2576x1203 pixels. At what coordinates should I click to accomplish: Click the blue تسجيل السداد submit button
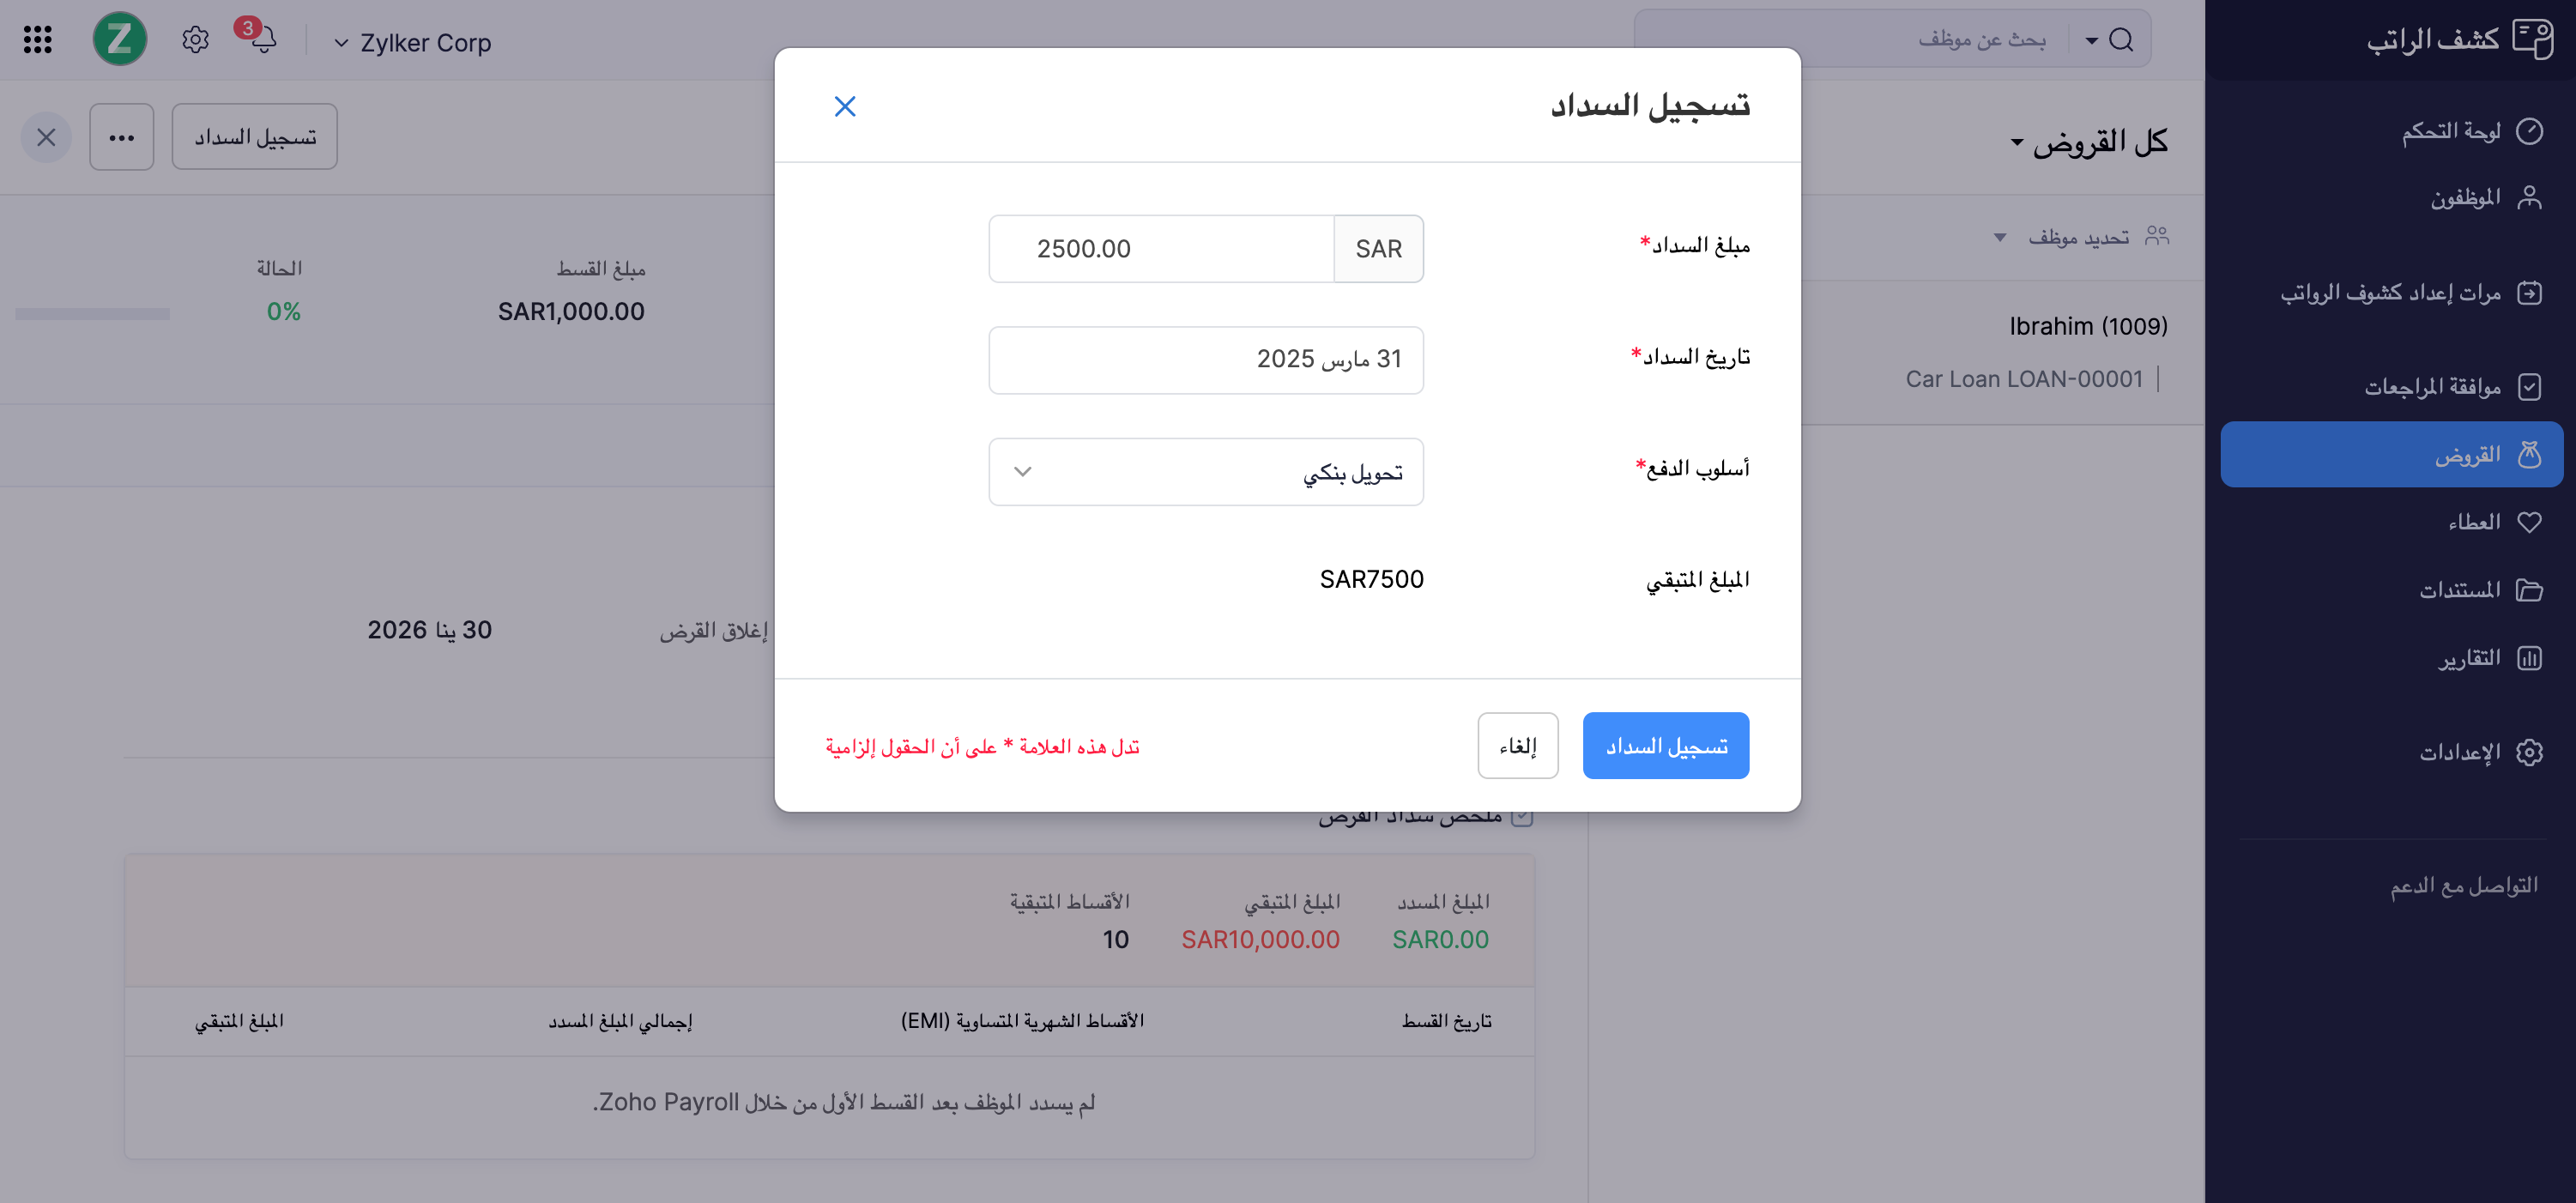1665,746
